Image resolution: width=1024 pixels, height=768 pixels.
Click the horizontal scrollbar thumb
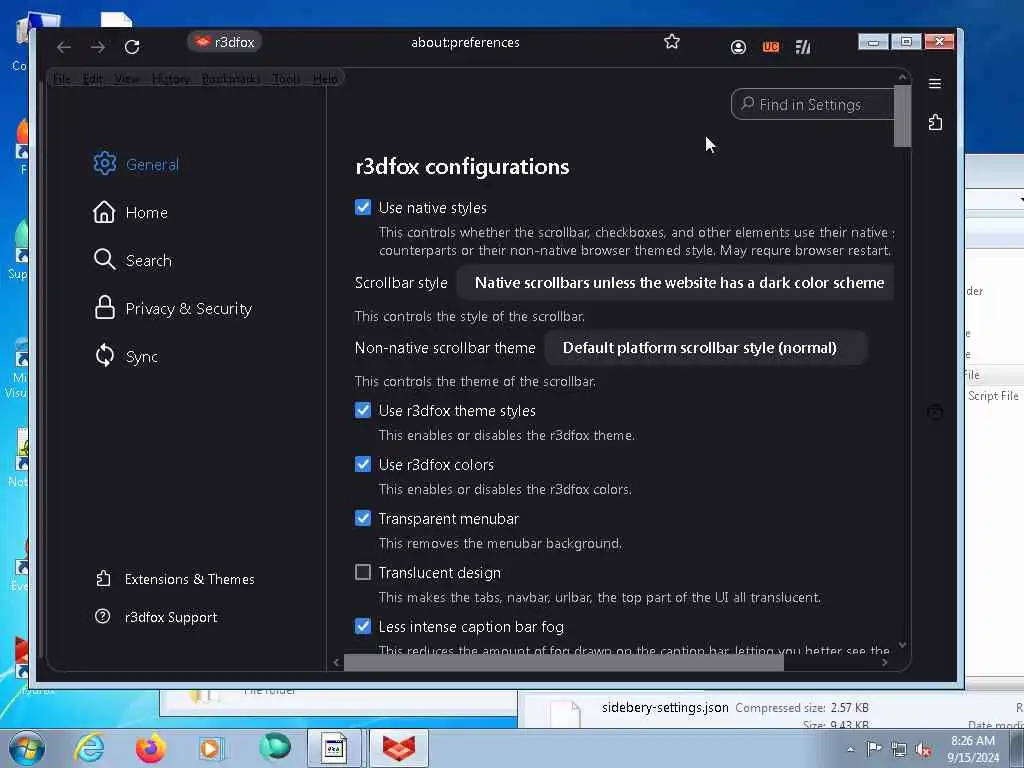(564, 662)
